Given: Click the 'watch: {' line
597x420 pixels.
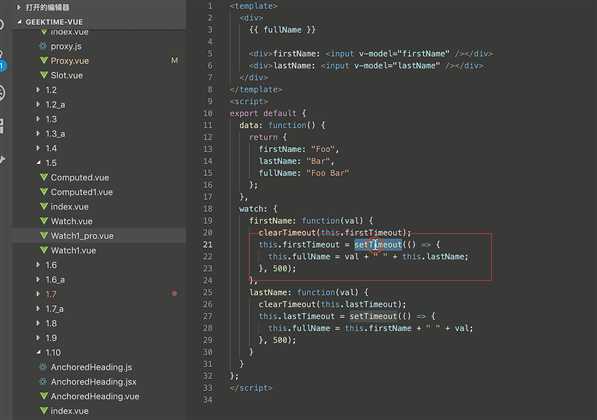Looking at the screenshot, I should click(258, 209).
